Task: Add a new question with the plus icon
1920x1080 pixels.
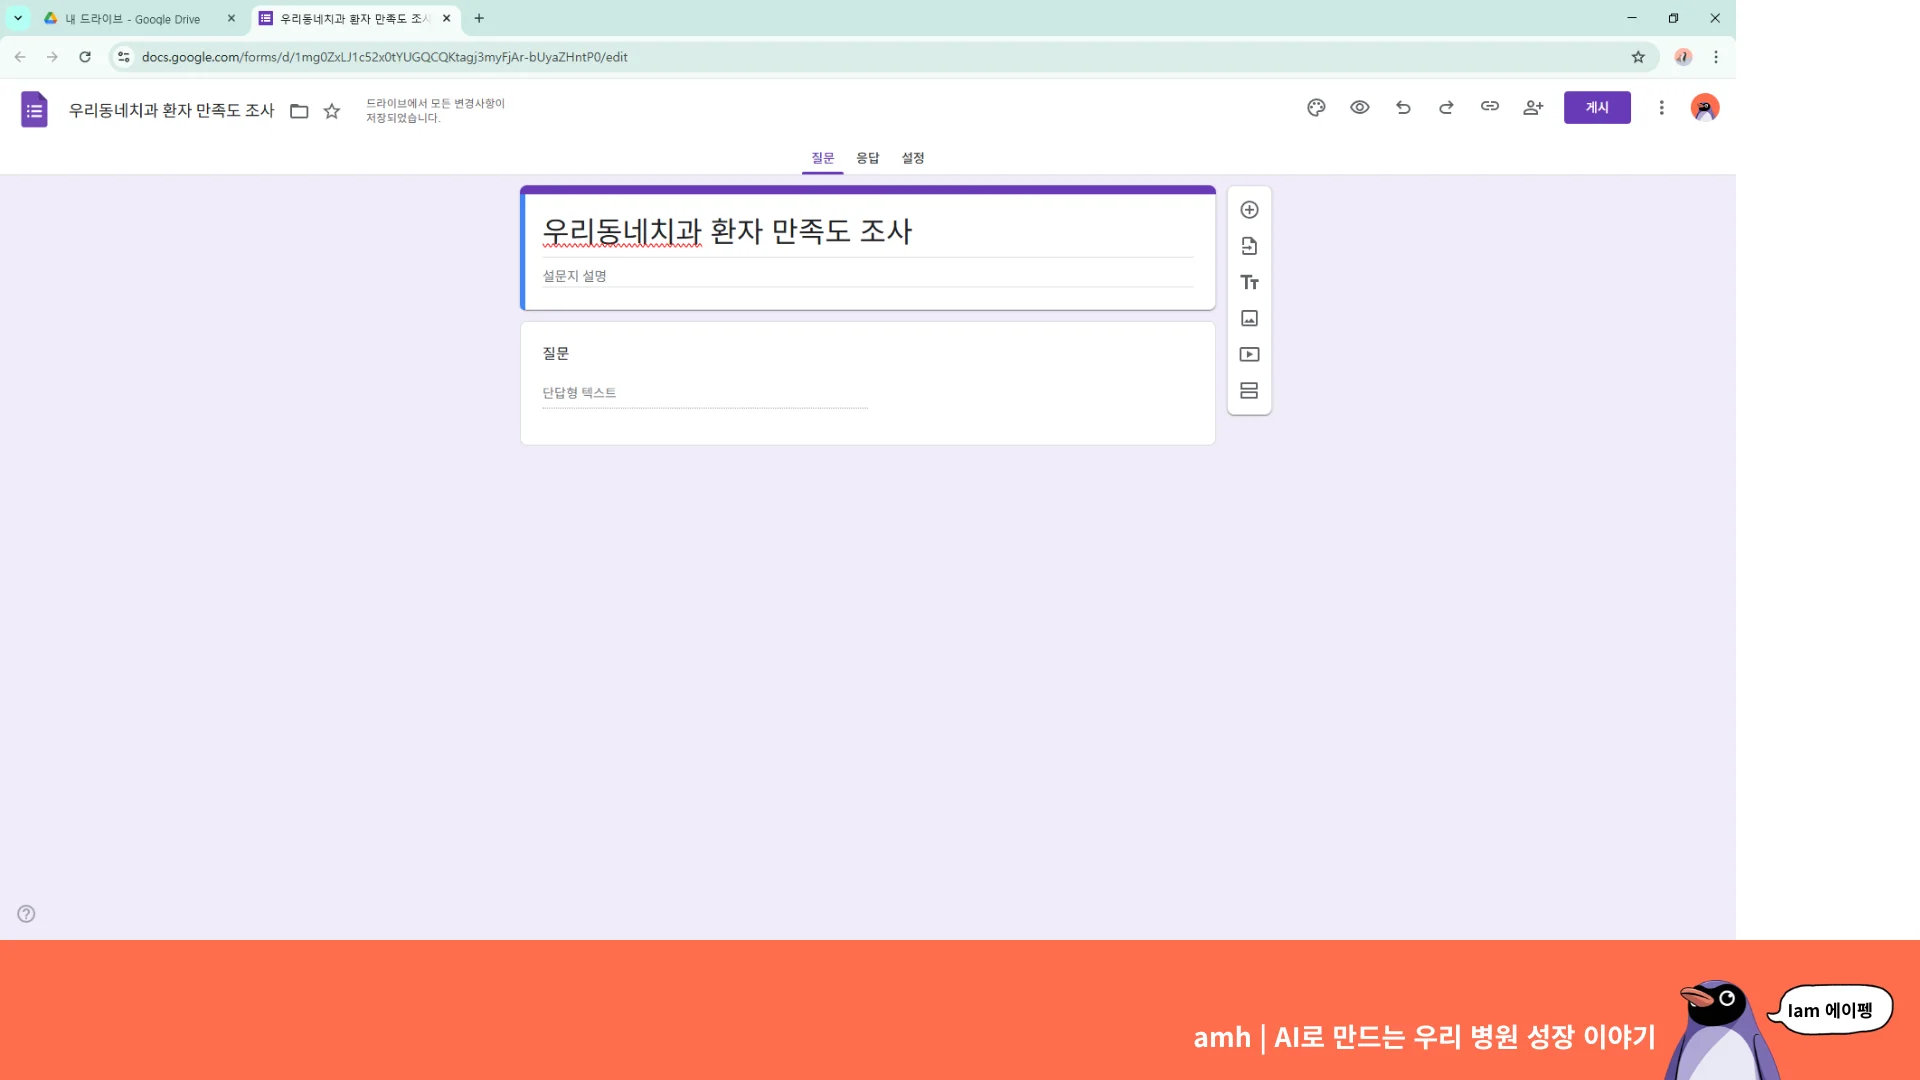Action: pos(1249,209)
